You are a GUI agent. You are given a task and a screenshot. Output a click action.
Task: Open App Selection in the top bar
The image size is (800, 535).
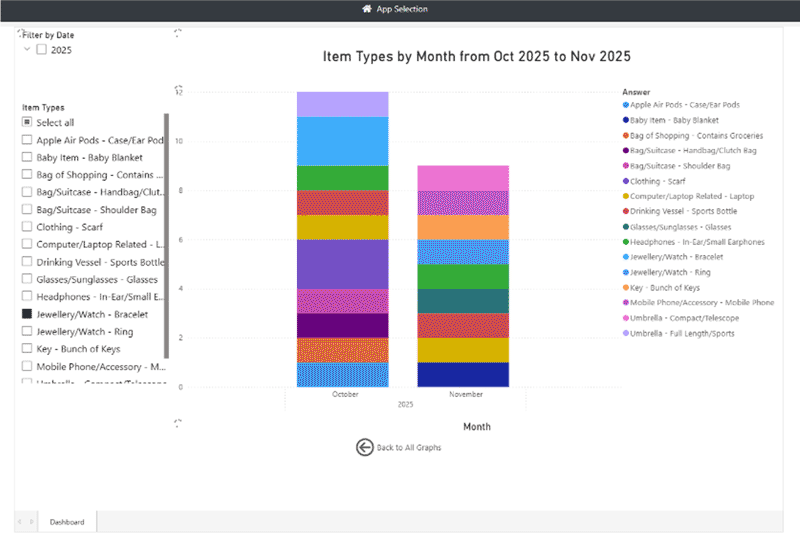coord(402,9)
